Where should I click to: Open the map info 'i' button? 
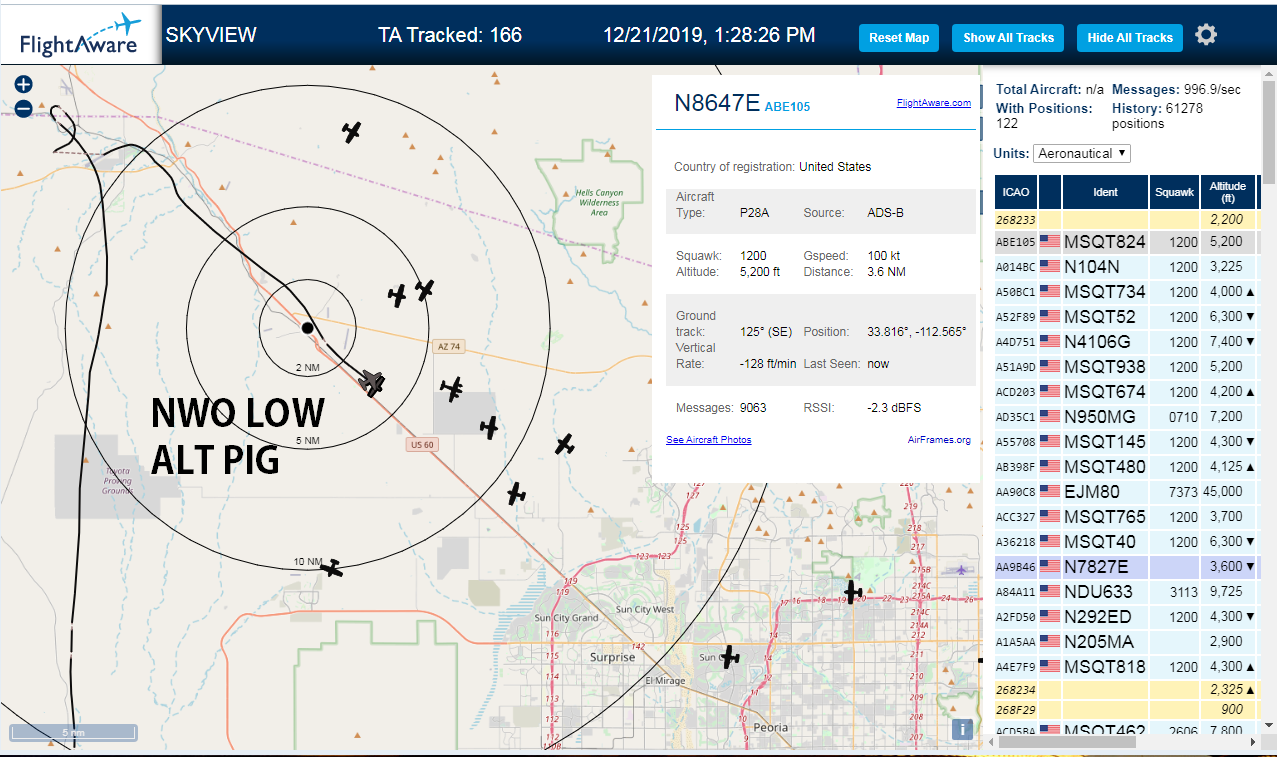click(962, 729)
